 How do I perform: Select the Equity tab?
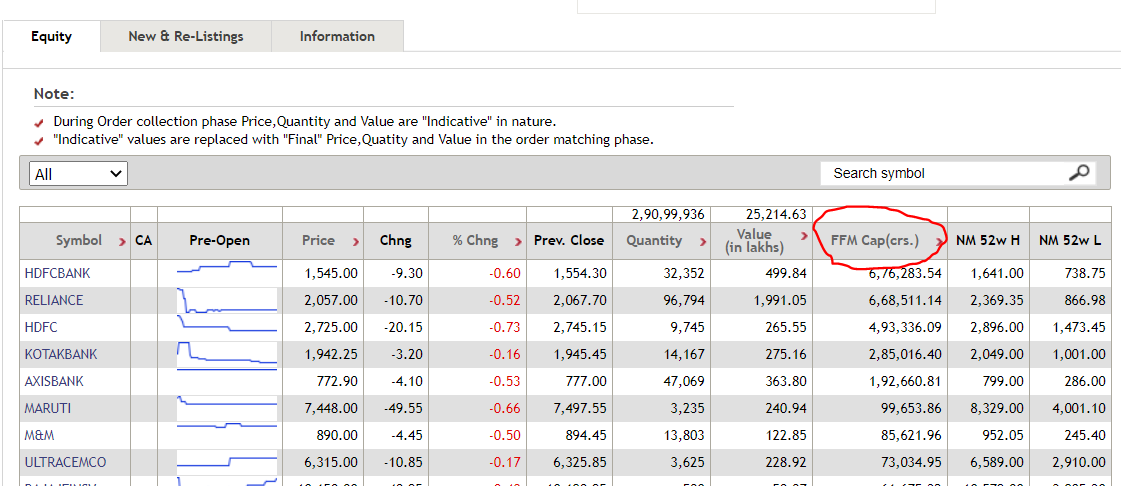[51, 36]
